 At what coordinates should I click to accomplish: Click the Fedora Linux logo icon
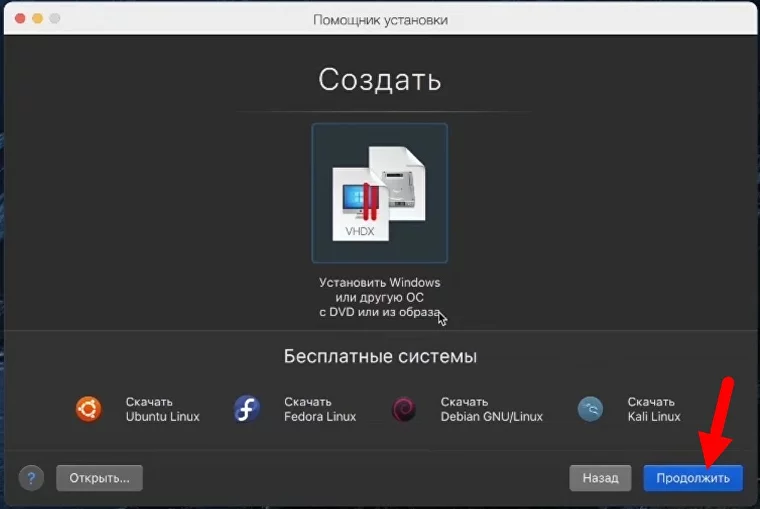247,409
